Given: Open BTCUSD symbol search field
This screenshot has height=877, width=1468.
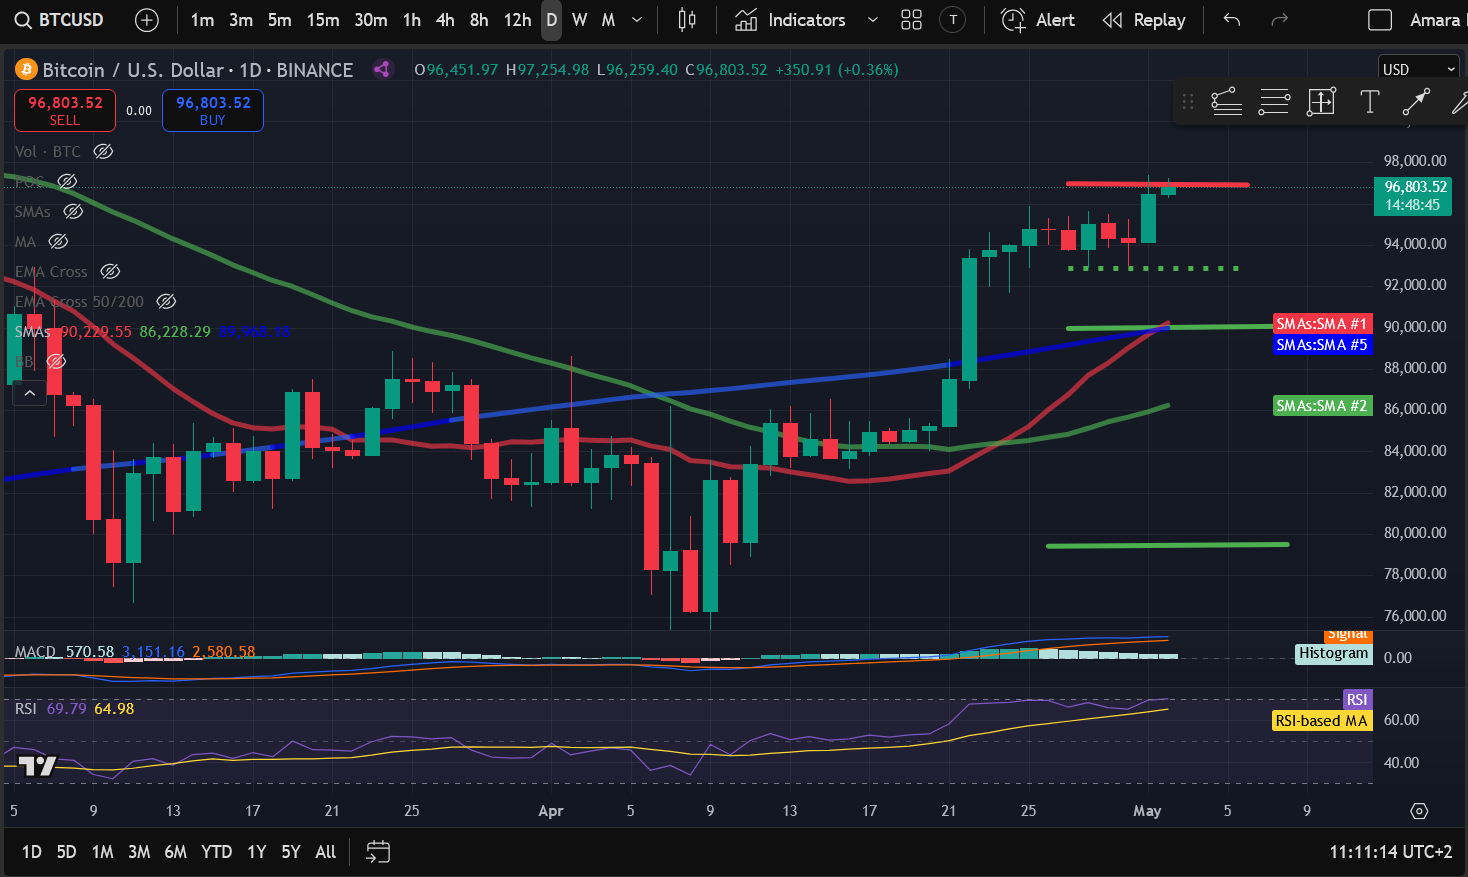Looking at the screenshot, I should coord(60,20).
